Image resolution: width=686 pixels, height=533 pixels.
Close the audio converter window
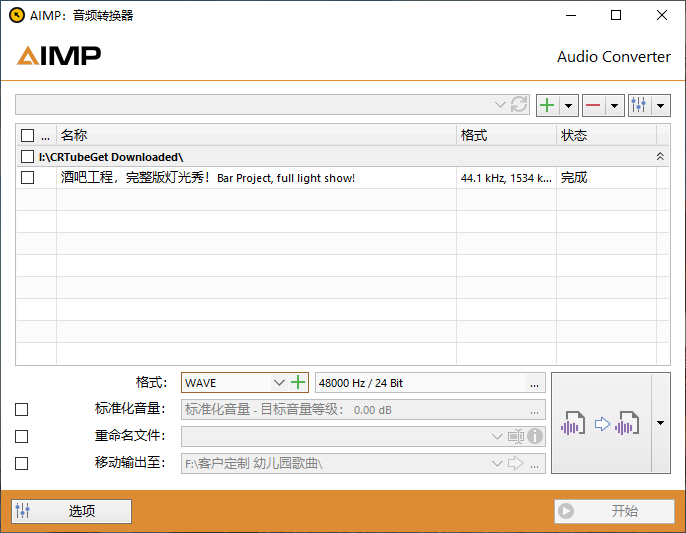[662, 15]
